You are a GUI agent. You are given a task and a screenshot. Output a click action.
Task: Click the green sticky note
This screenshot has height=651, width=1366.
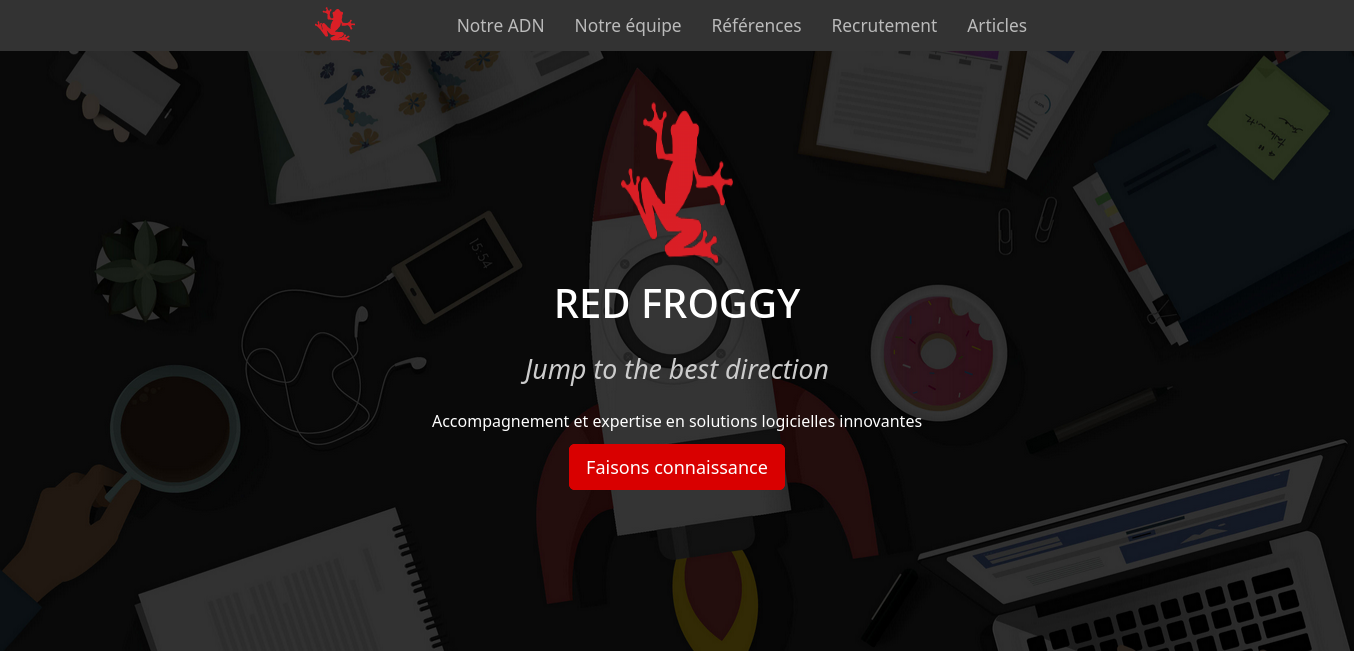[1269, 118]
